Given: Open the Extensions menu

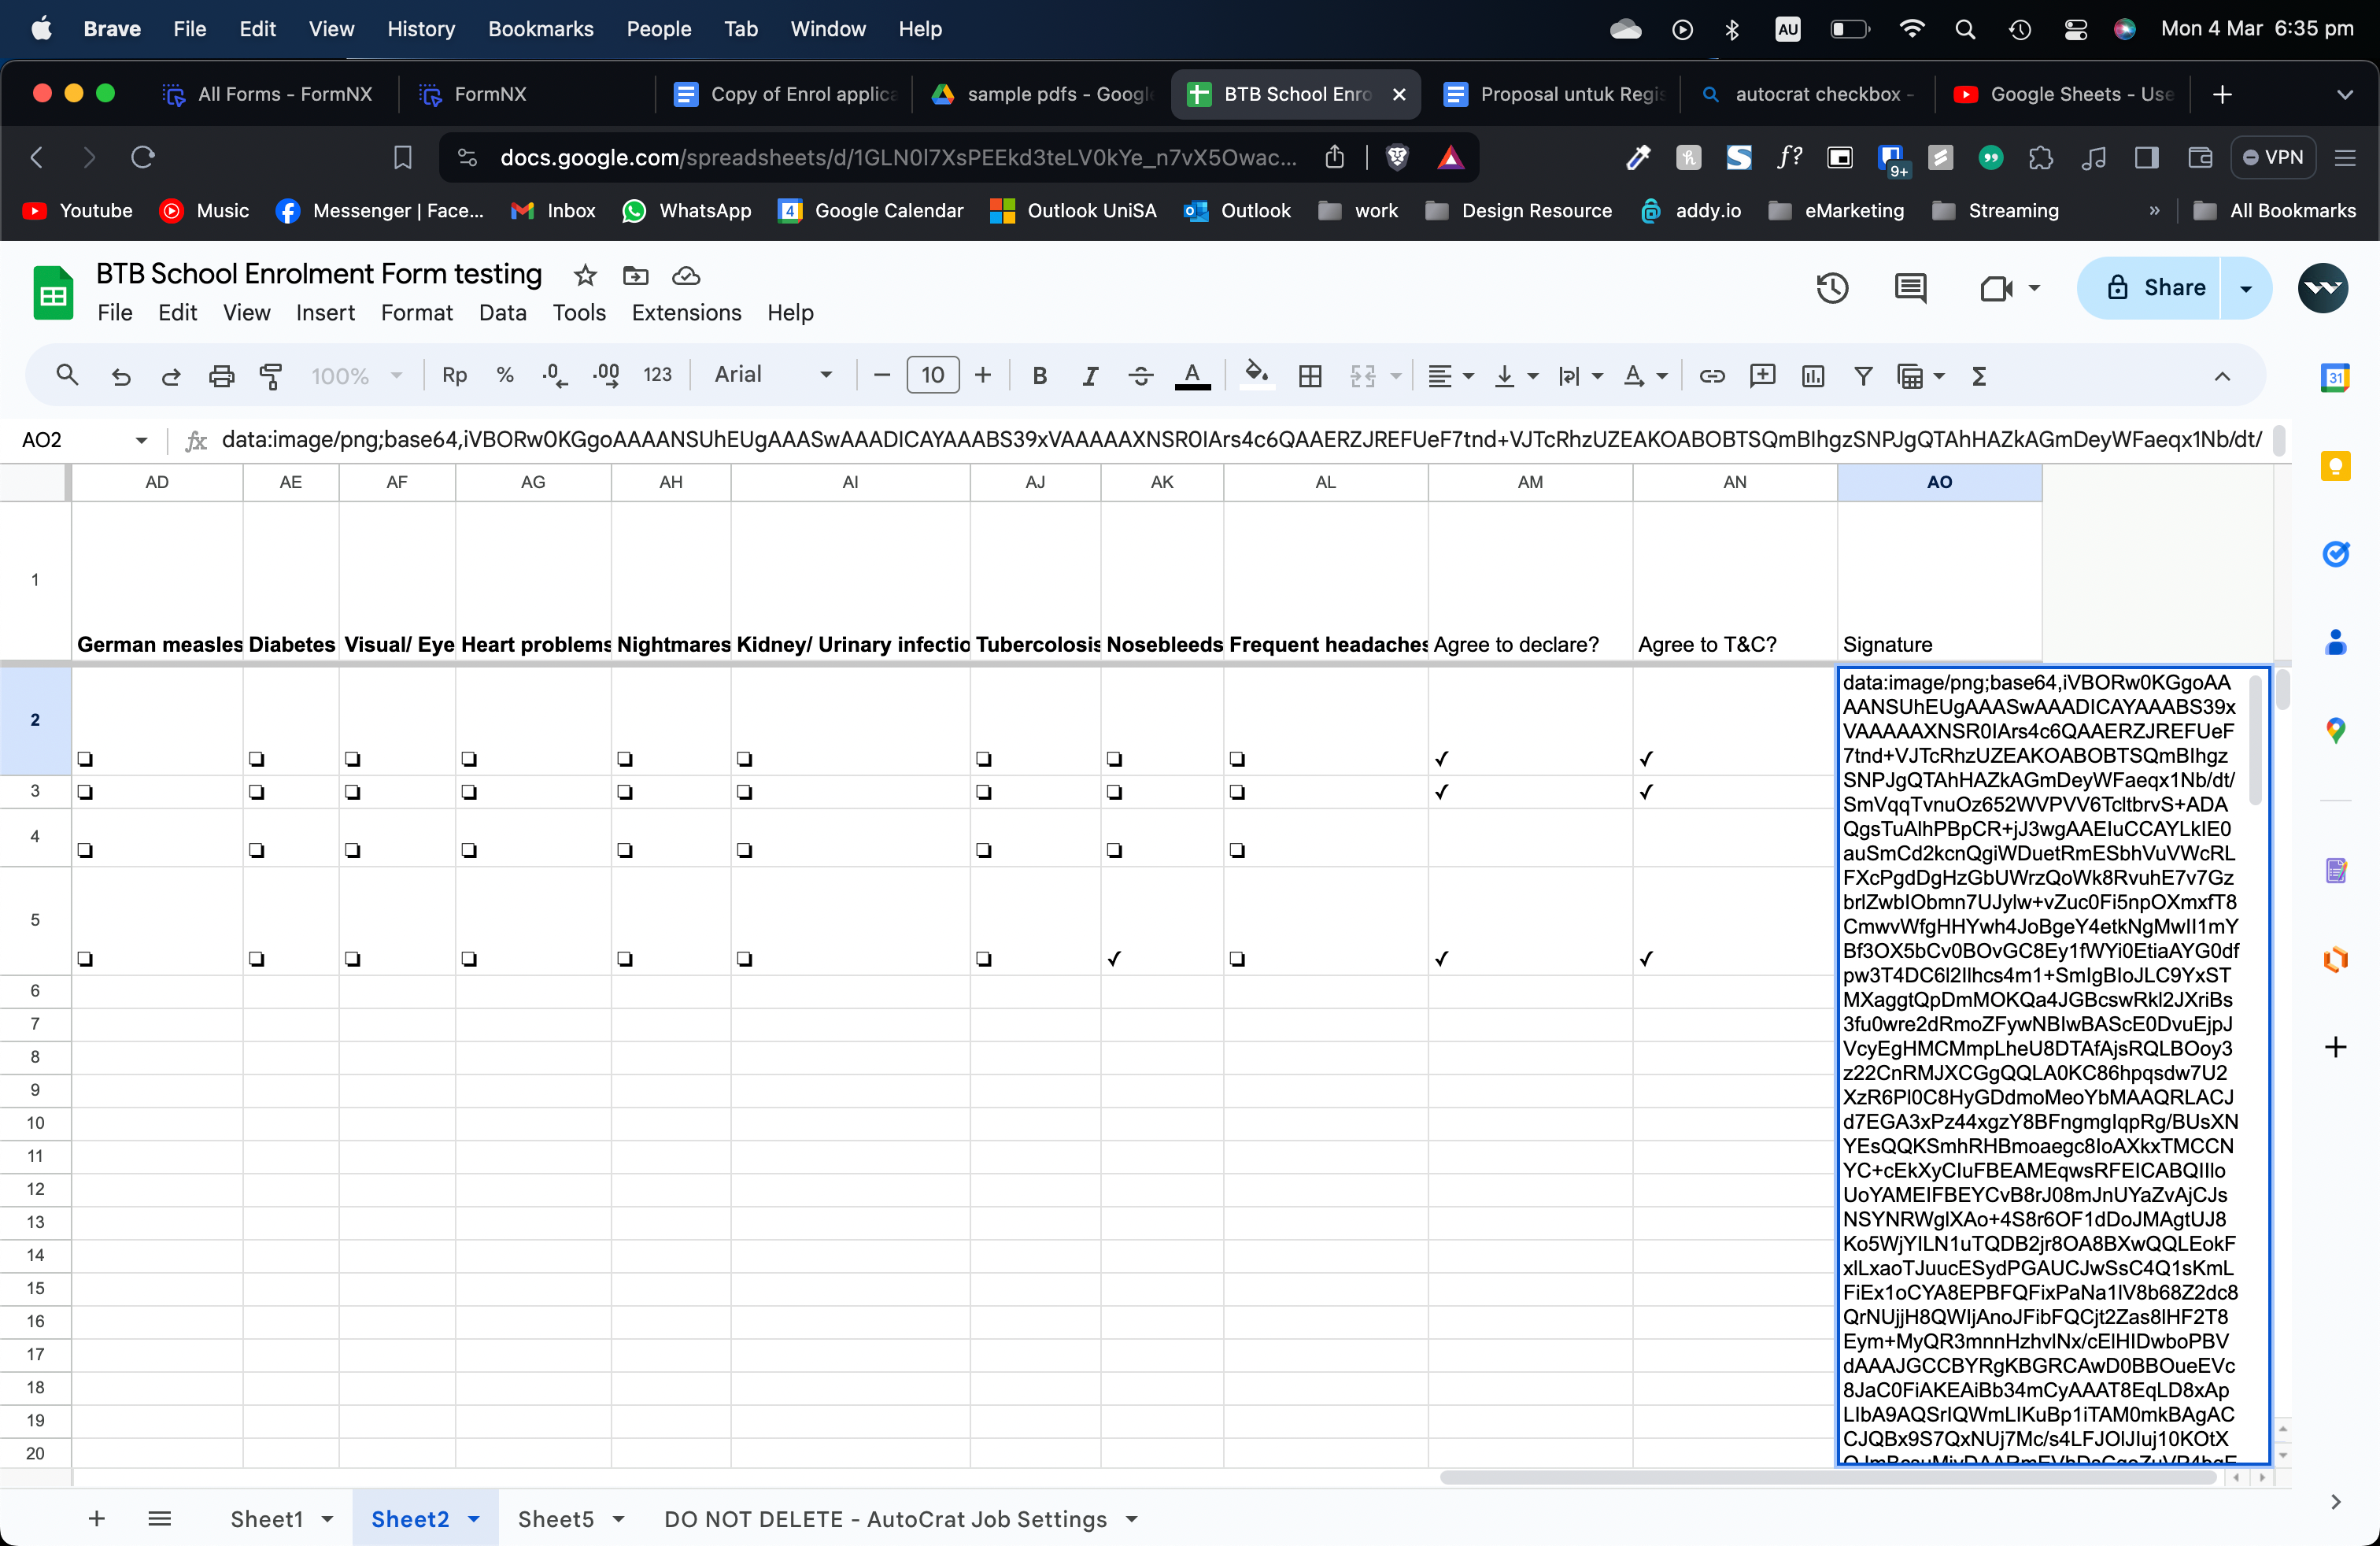Looking at the screenshot, I should point(686,313).
